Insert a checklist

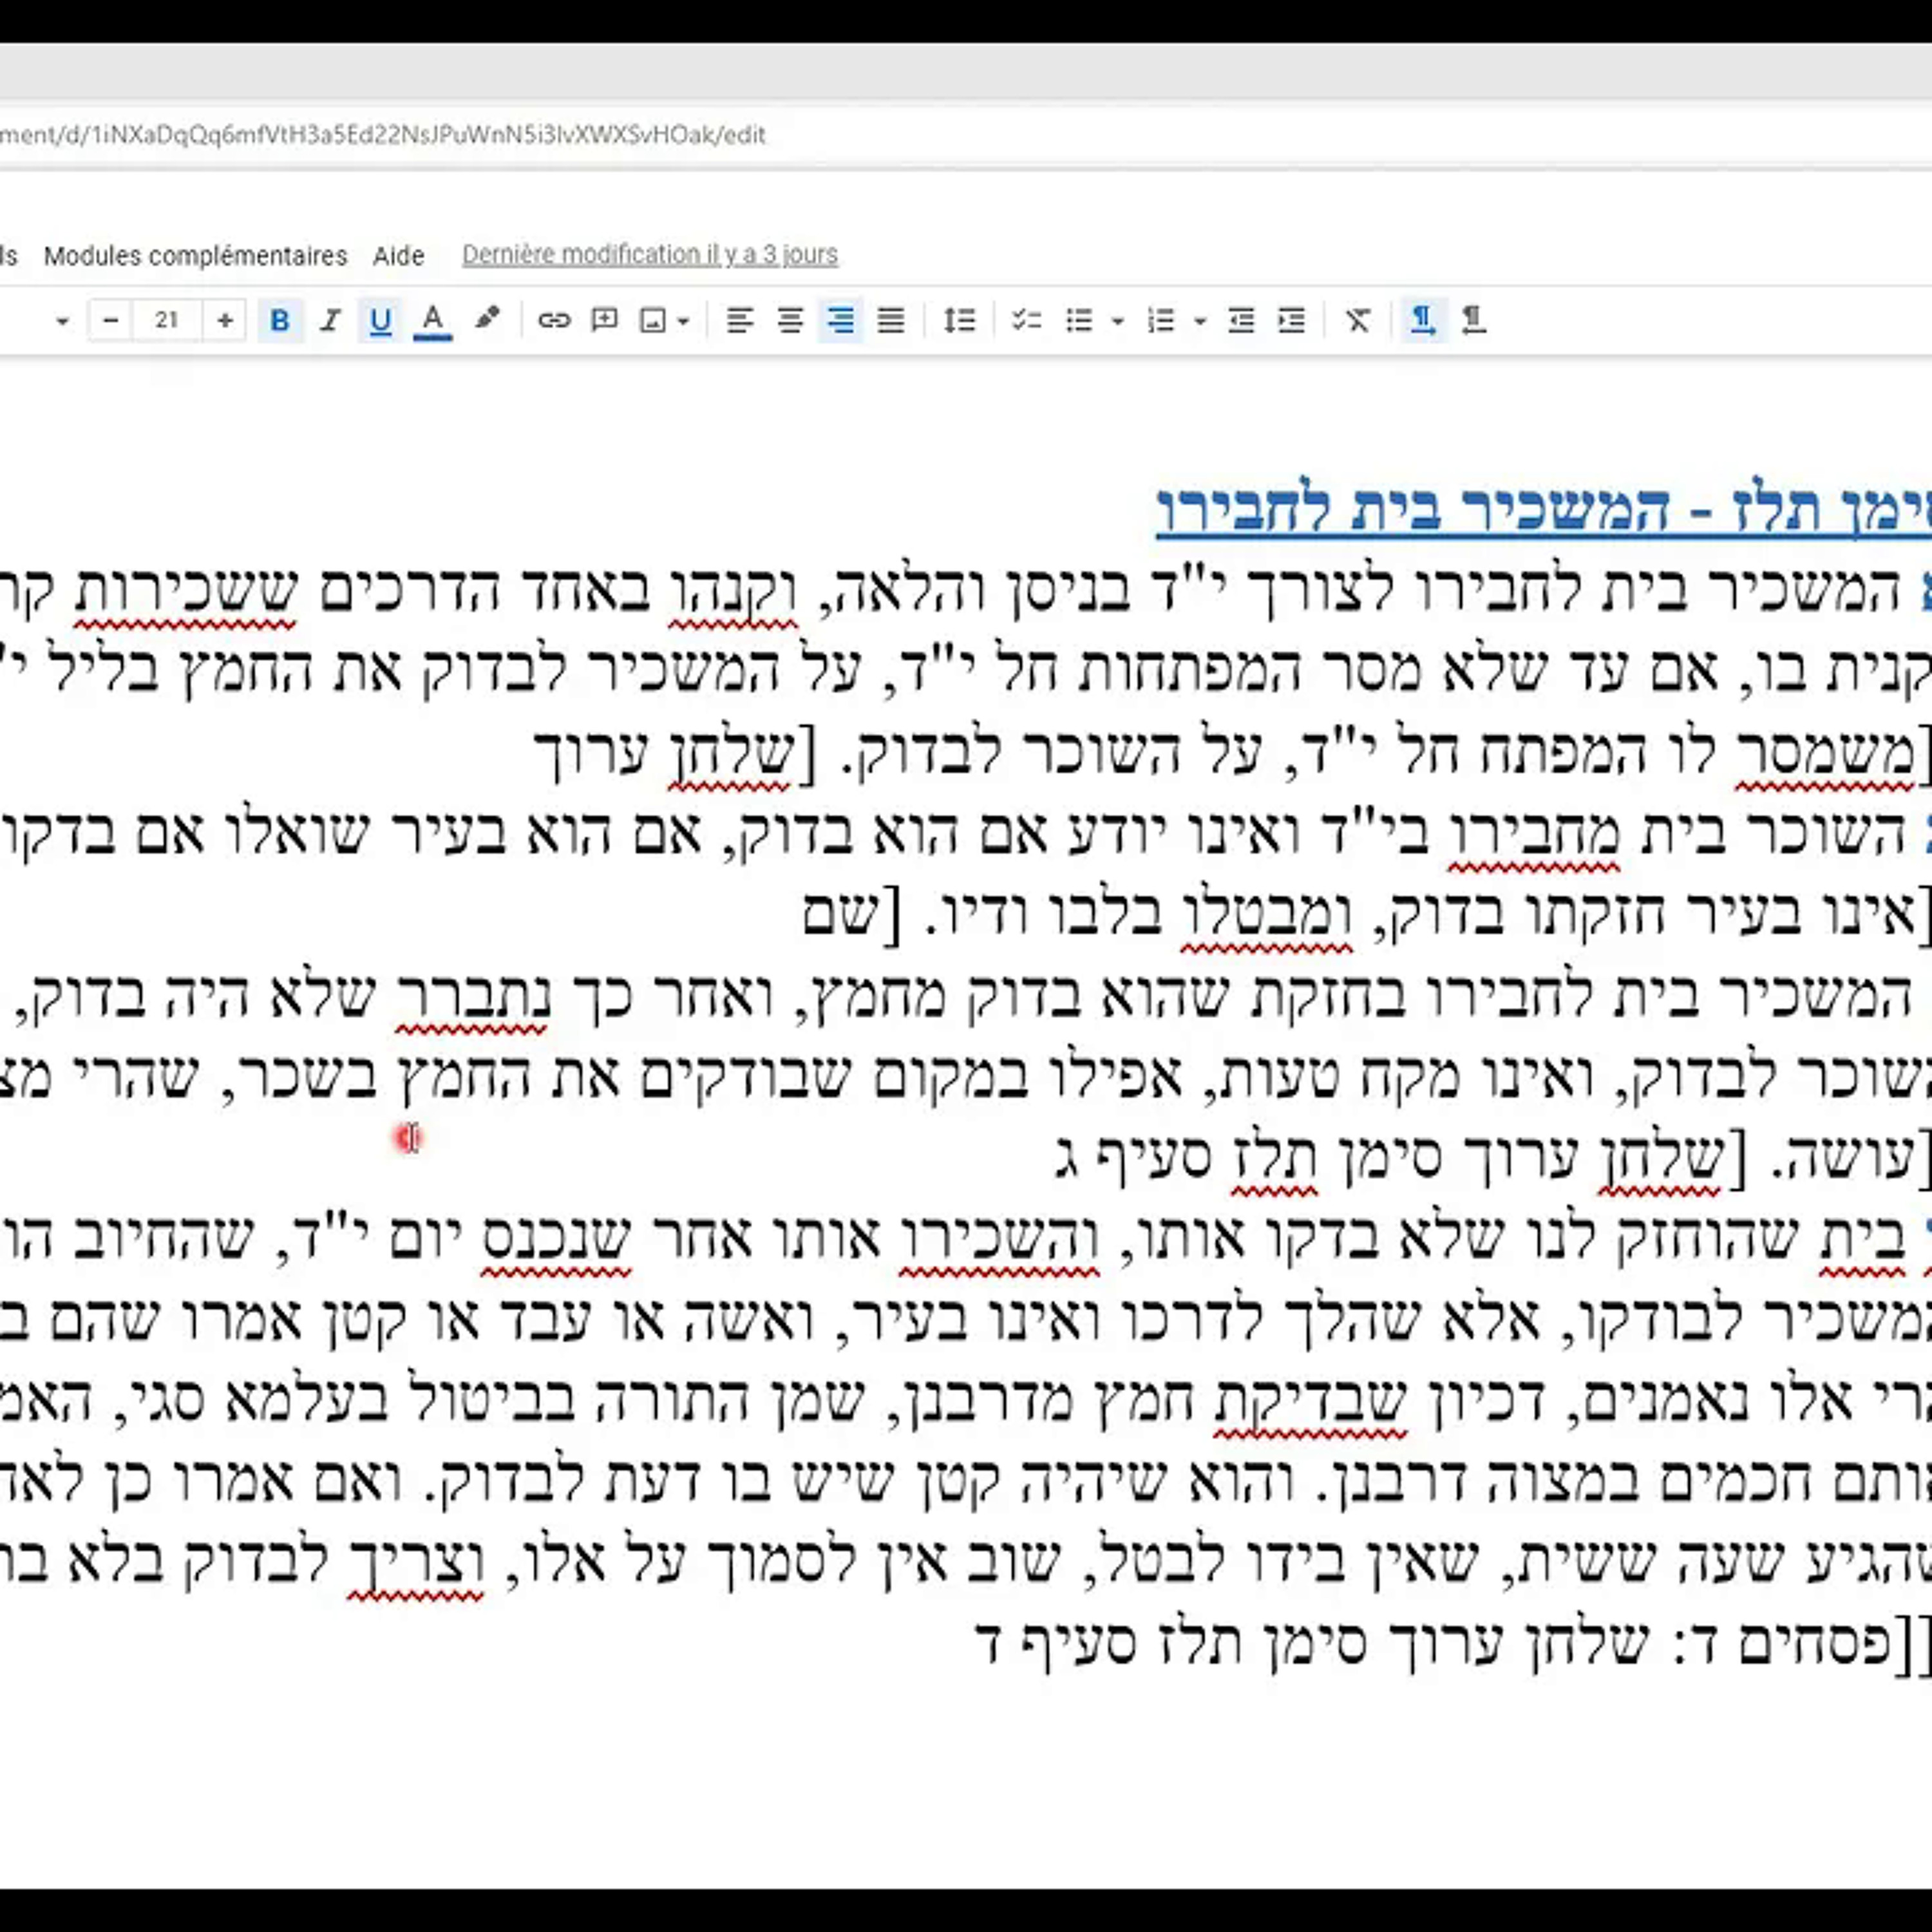[x=1027, y=320]
